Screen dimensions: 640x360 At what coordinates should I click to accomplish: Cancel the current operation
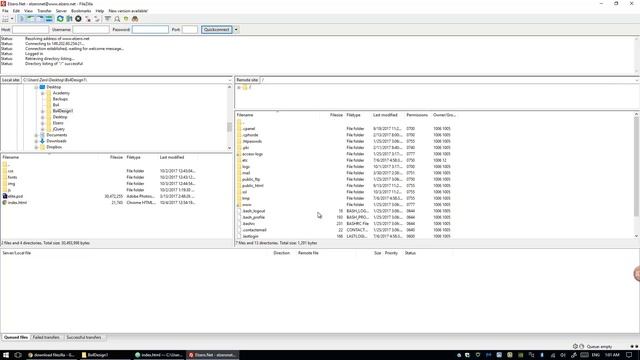(78, 19)
